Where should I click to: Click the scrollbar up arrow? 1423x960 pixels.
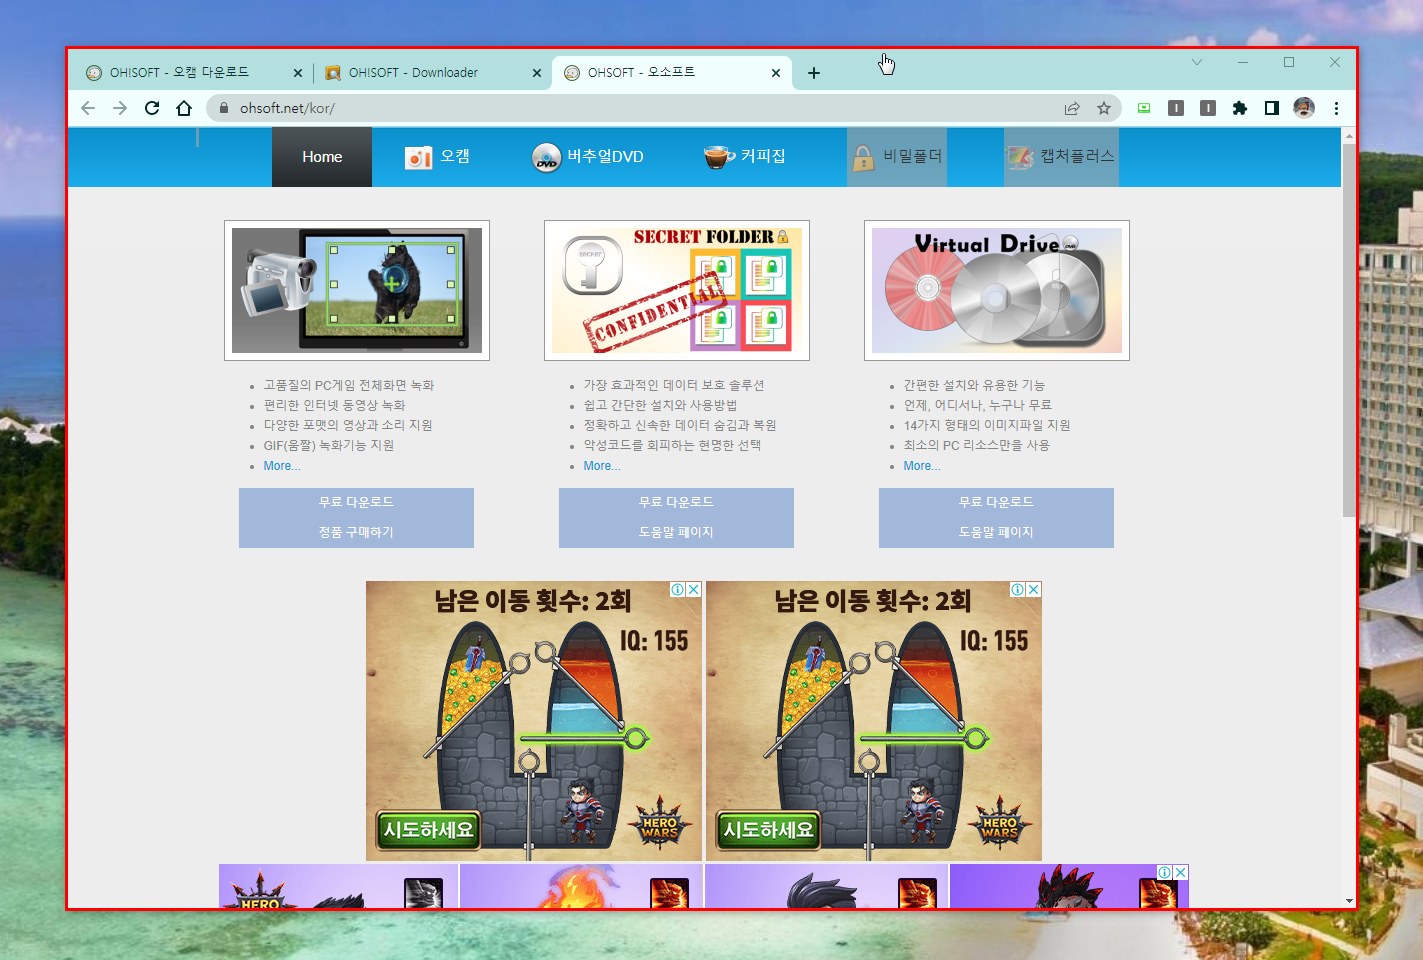point(1349,134)
